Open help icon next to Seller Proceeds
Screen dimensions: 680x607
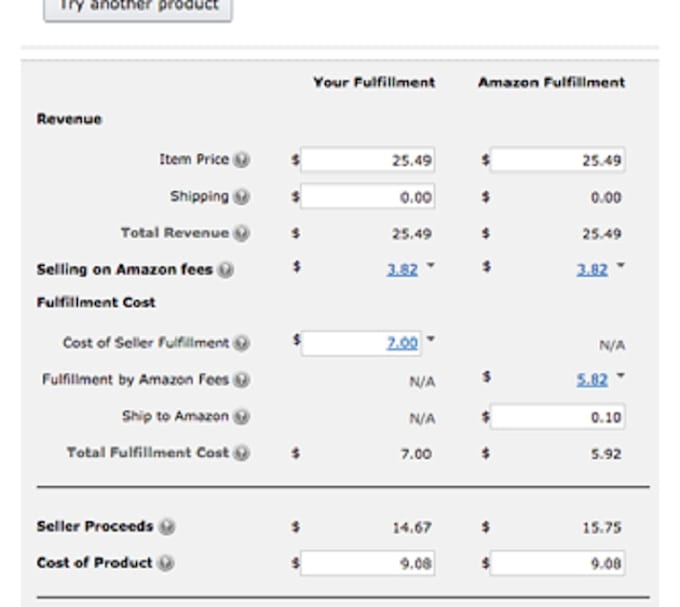click(167, 527)
